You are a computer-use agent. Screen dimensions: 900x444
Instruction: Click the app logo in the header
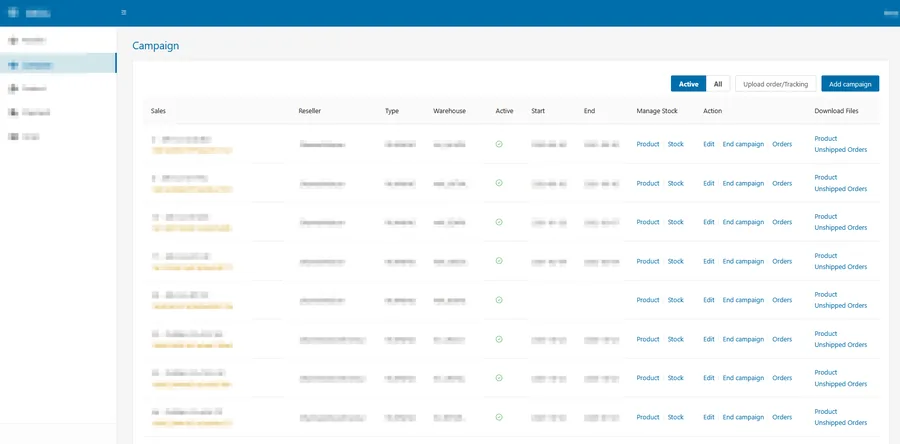pyautogui.click(x=13, y=13)
